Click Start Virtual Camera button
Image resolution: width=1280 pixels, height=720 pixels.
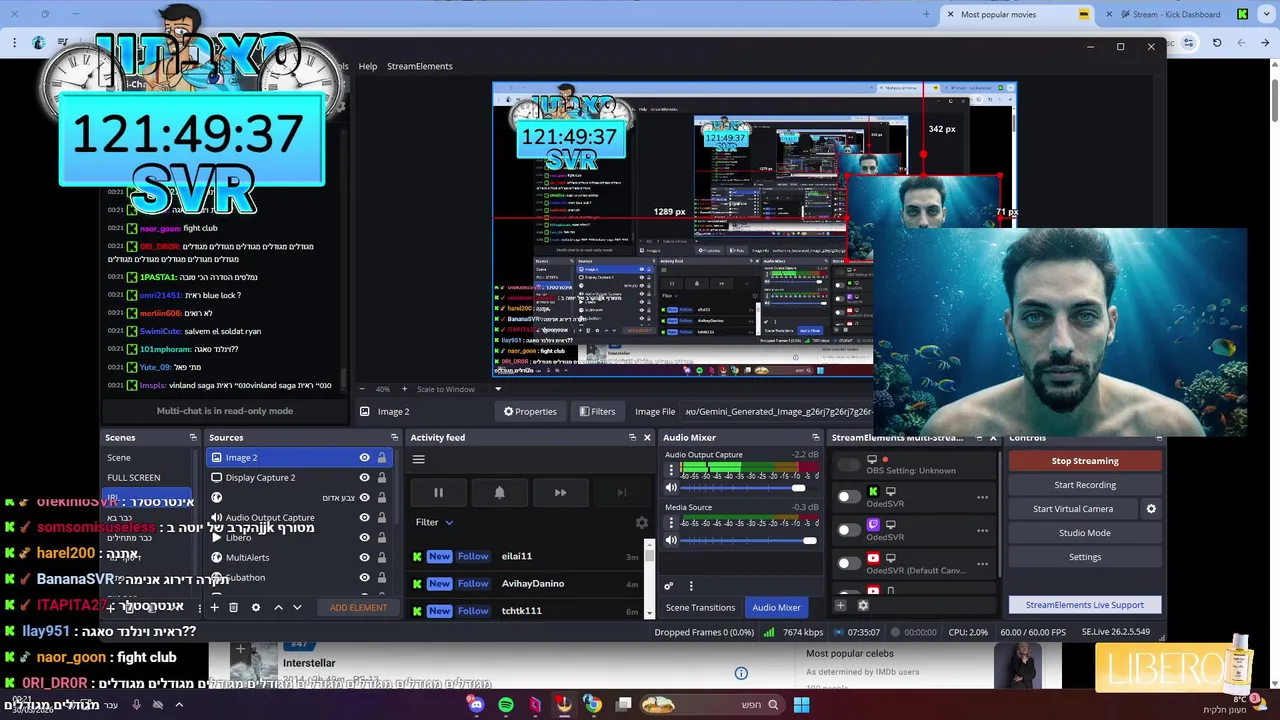tap(1073, 509)
